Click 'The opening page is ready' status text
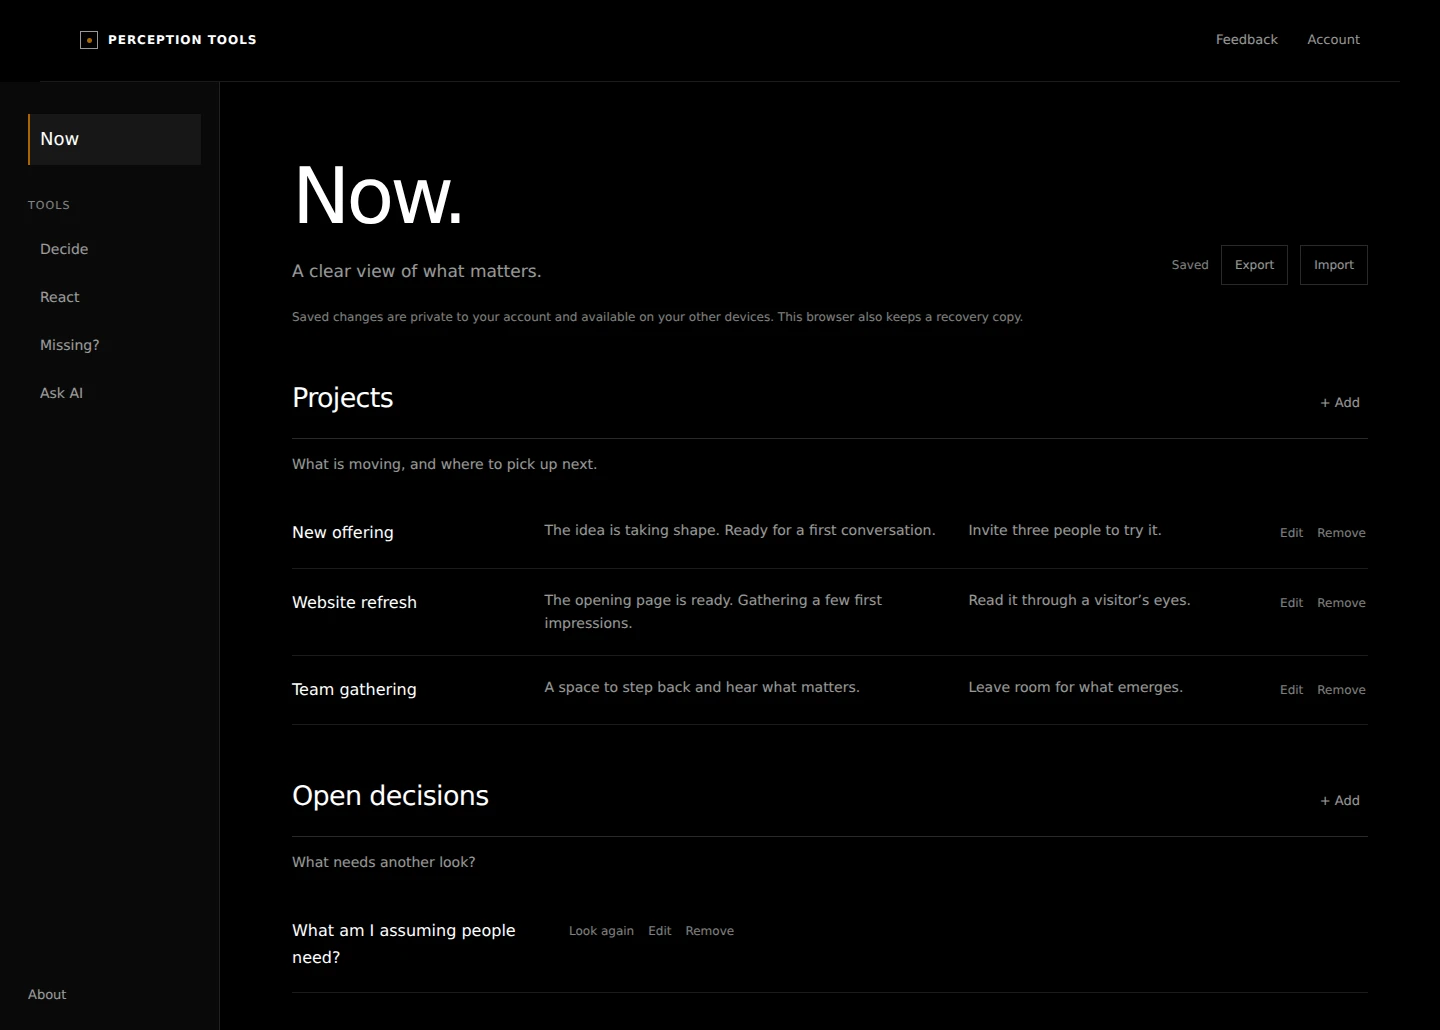This screenshot has height=1030, width=1440. (x=713, y=612)
